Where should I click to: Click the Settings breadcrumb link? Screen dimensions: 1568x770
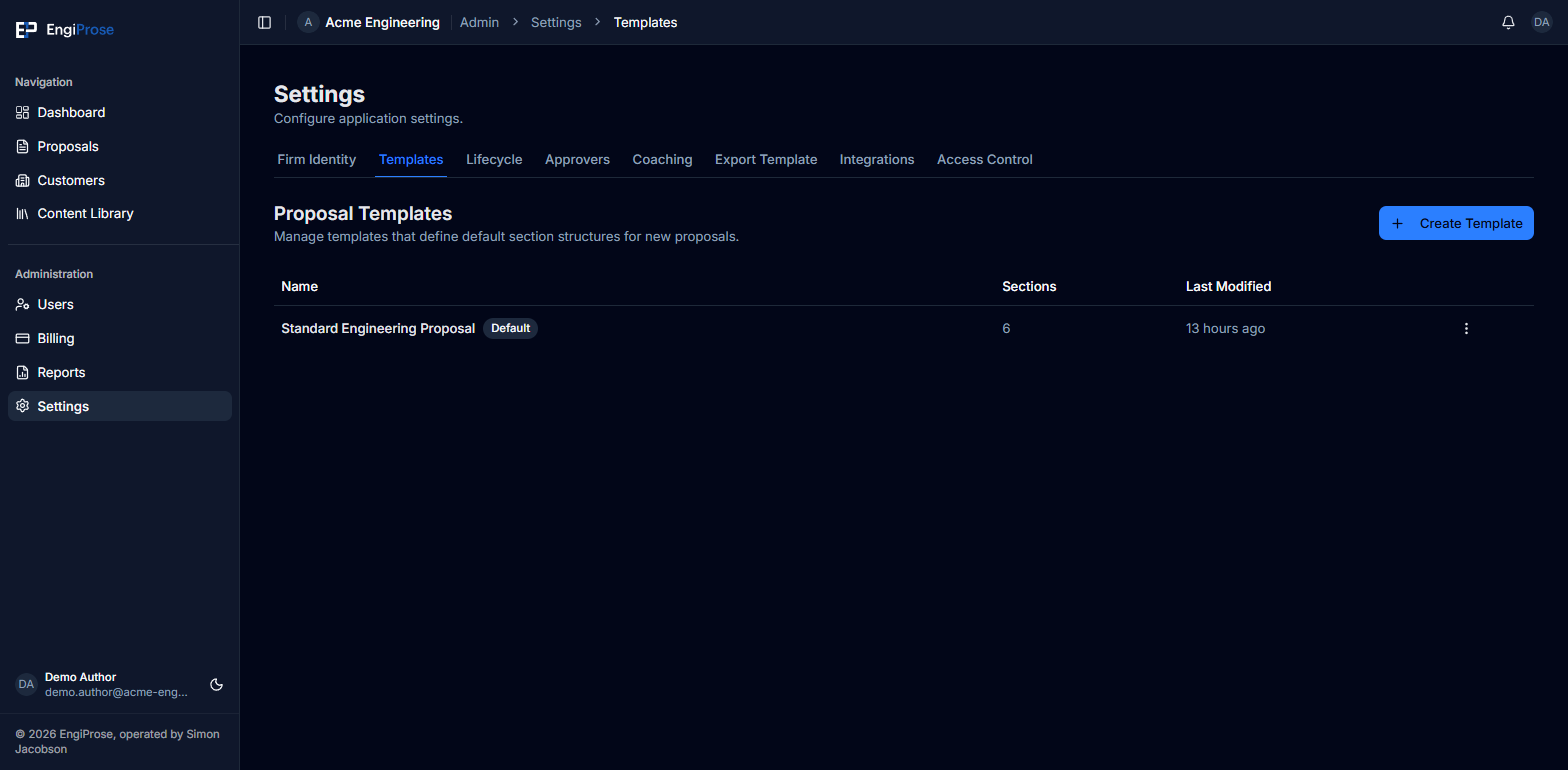(556, 22)
